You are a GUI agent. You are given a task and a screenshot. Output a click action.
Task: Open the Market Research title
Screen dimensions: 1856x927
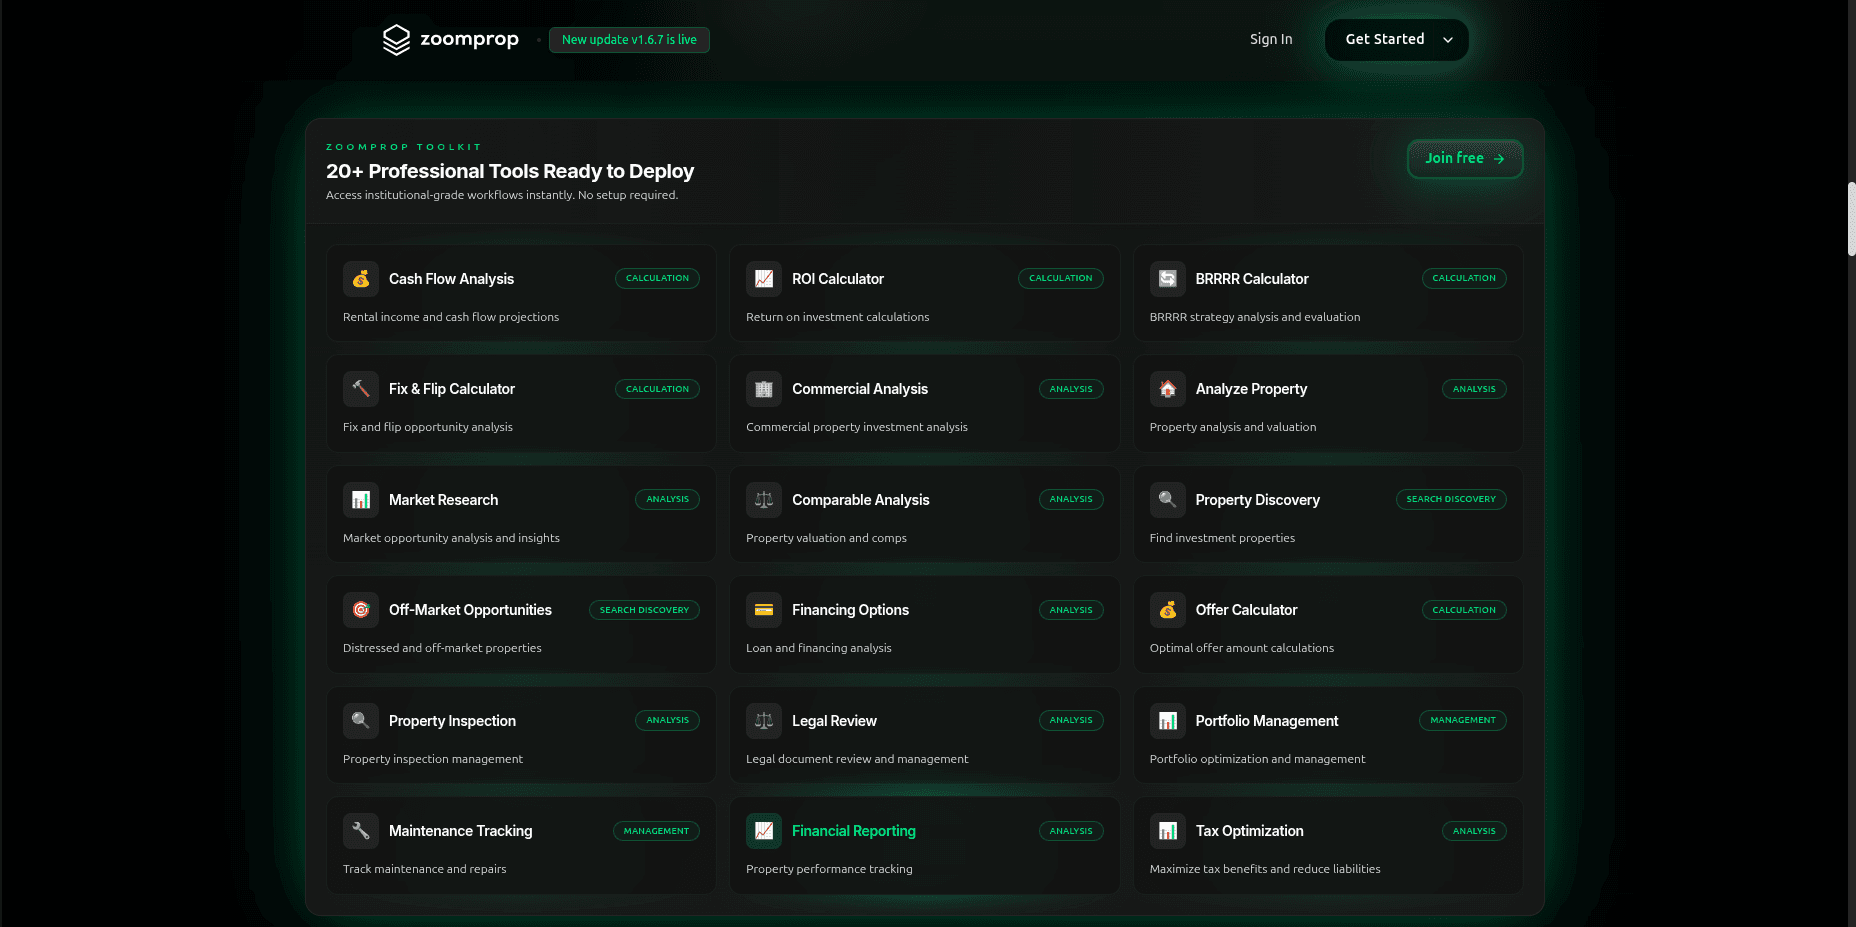pyautogui.click(x=443, y=500)
